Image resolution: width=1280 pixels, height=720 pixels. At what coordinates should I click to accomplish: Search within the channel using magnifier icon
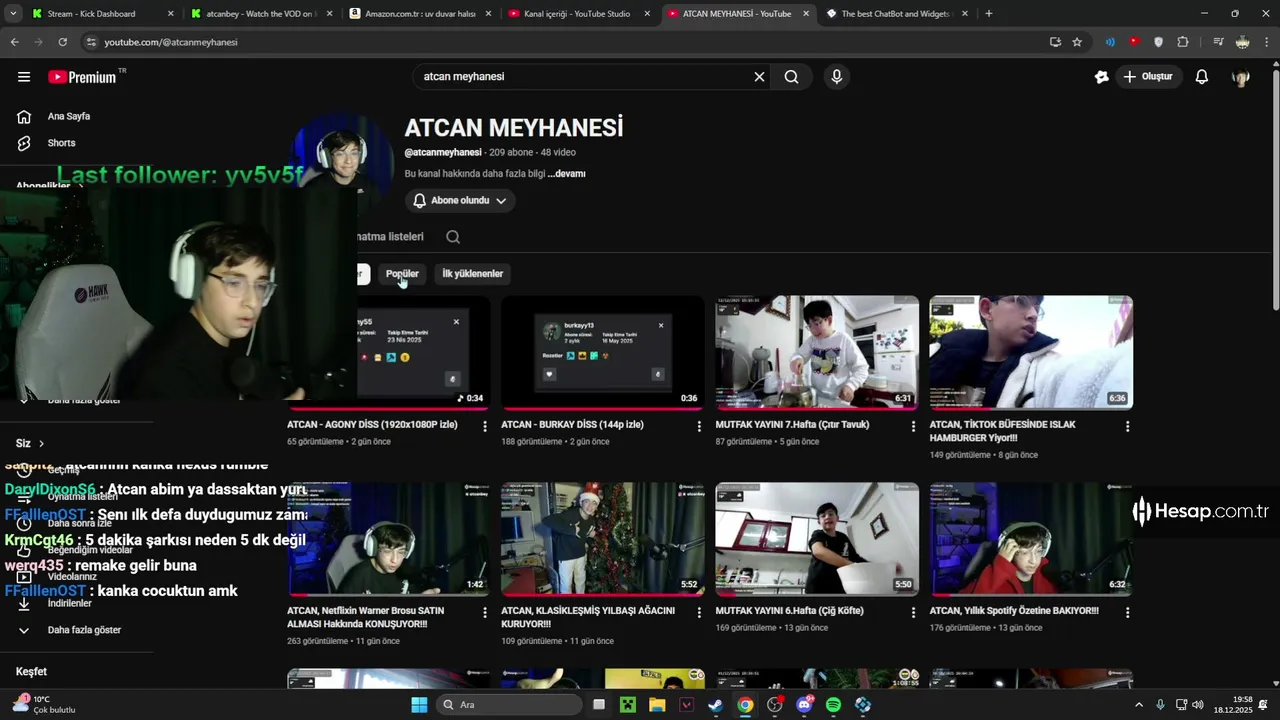tap(453, 237)
